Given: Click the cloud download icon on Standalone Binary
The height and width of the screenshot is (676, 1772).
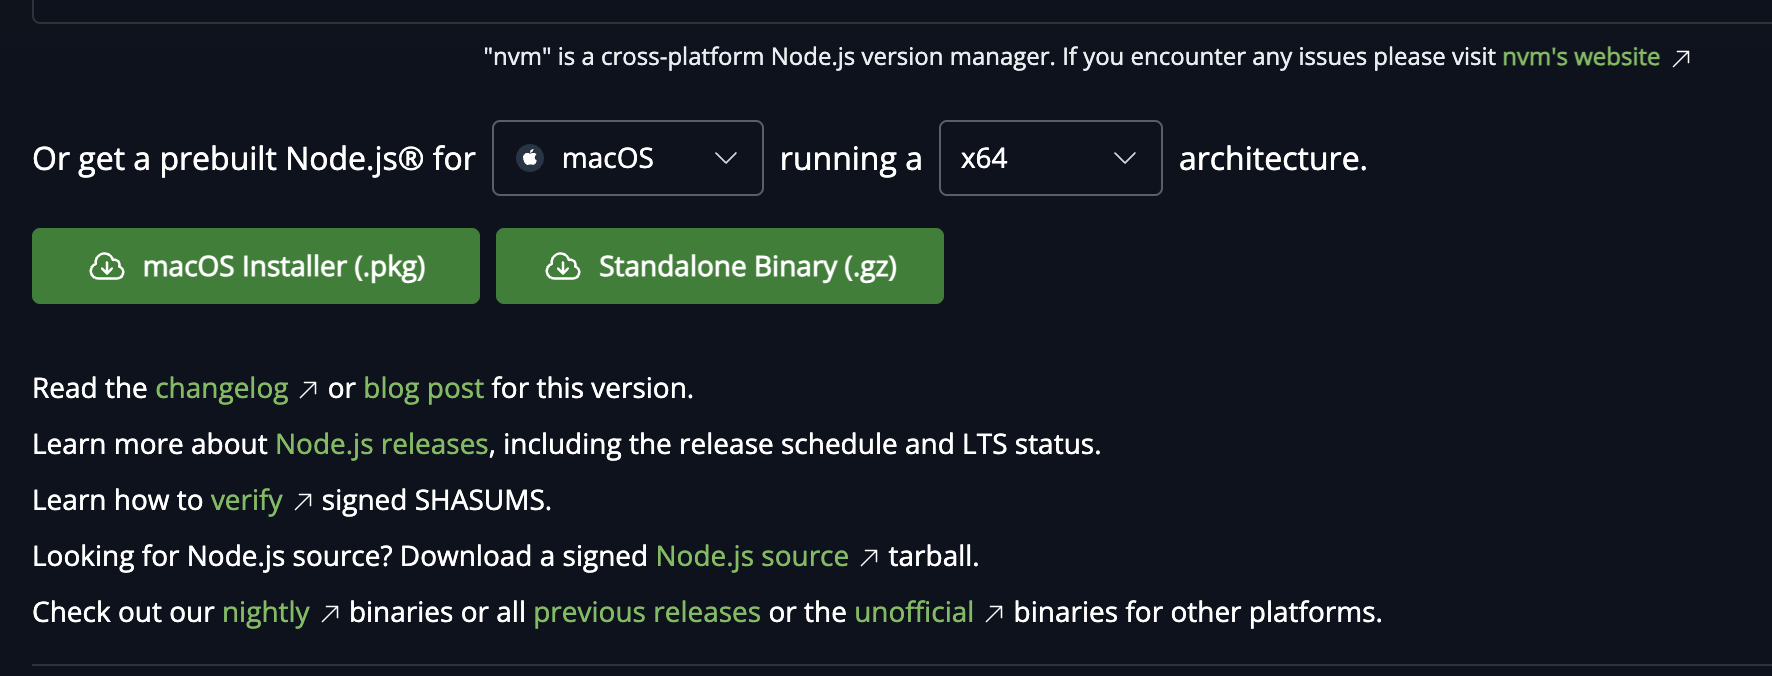Looking at the screenshot, I should point(563,266).
